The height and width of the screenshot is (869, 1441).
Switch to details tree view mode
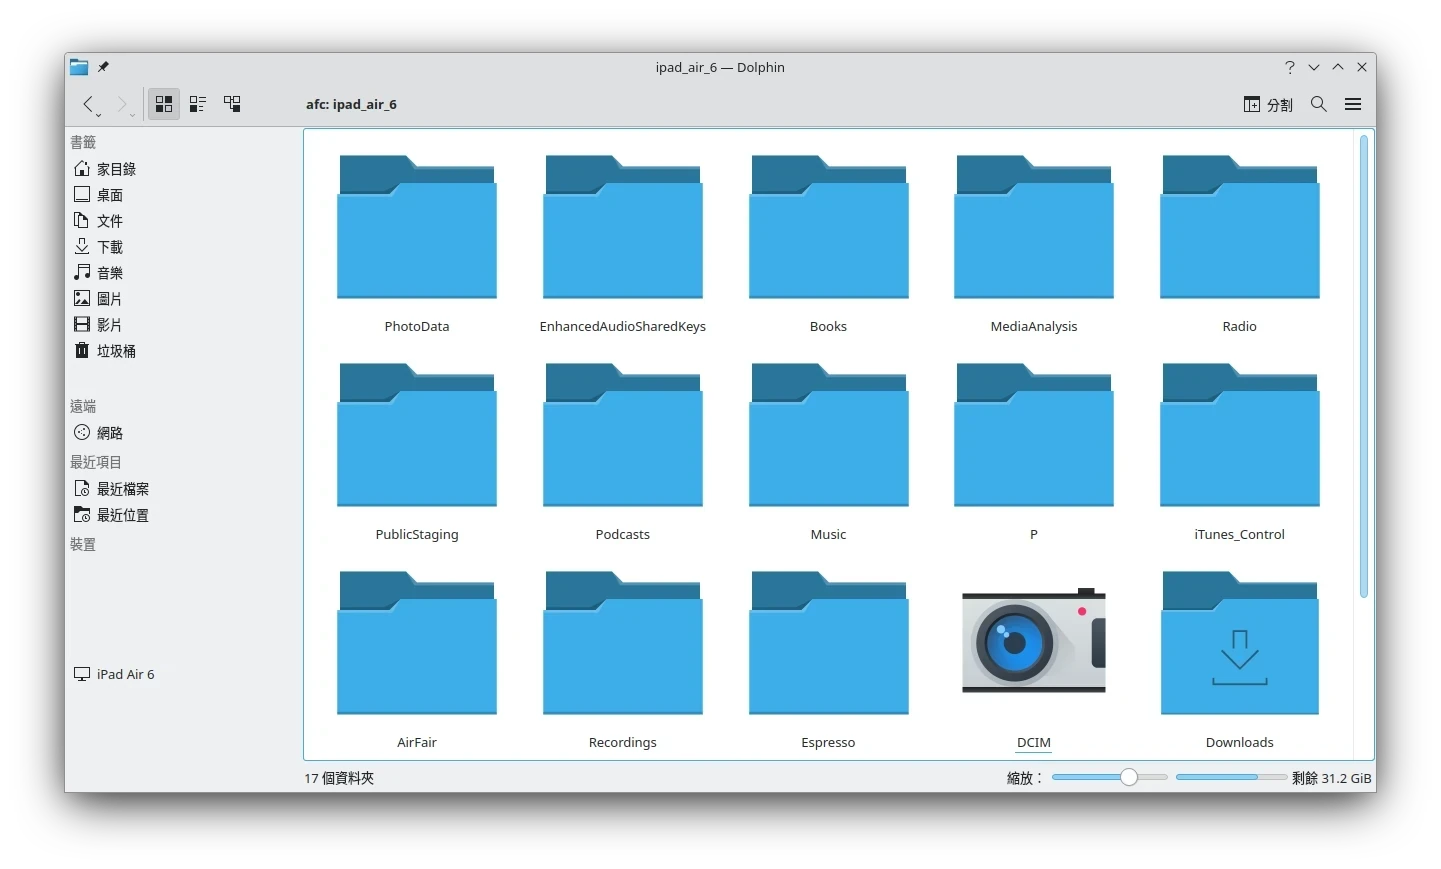tap(232, 104)
